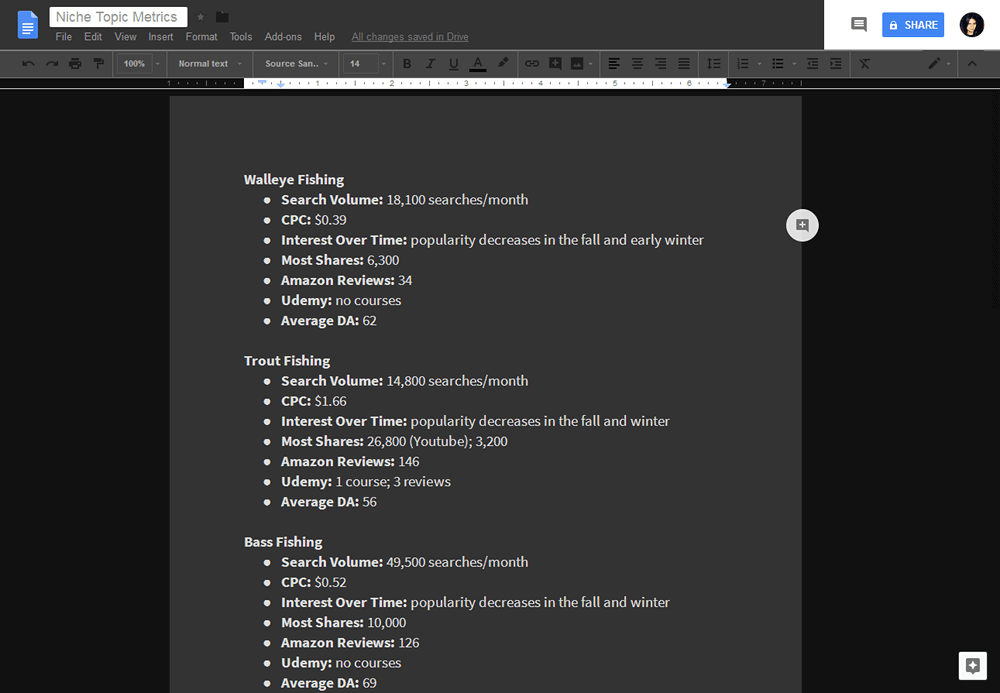1000x693 pixels.
Task: Open the highlight color picker
Action: [503, 63]
